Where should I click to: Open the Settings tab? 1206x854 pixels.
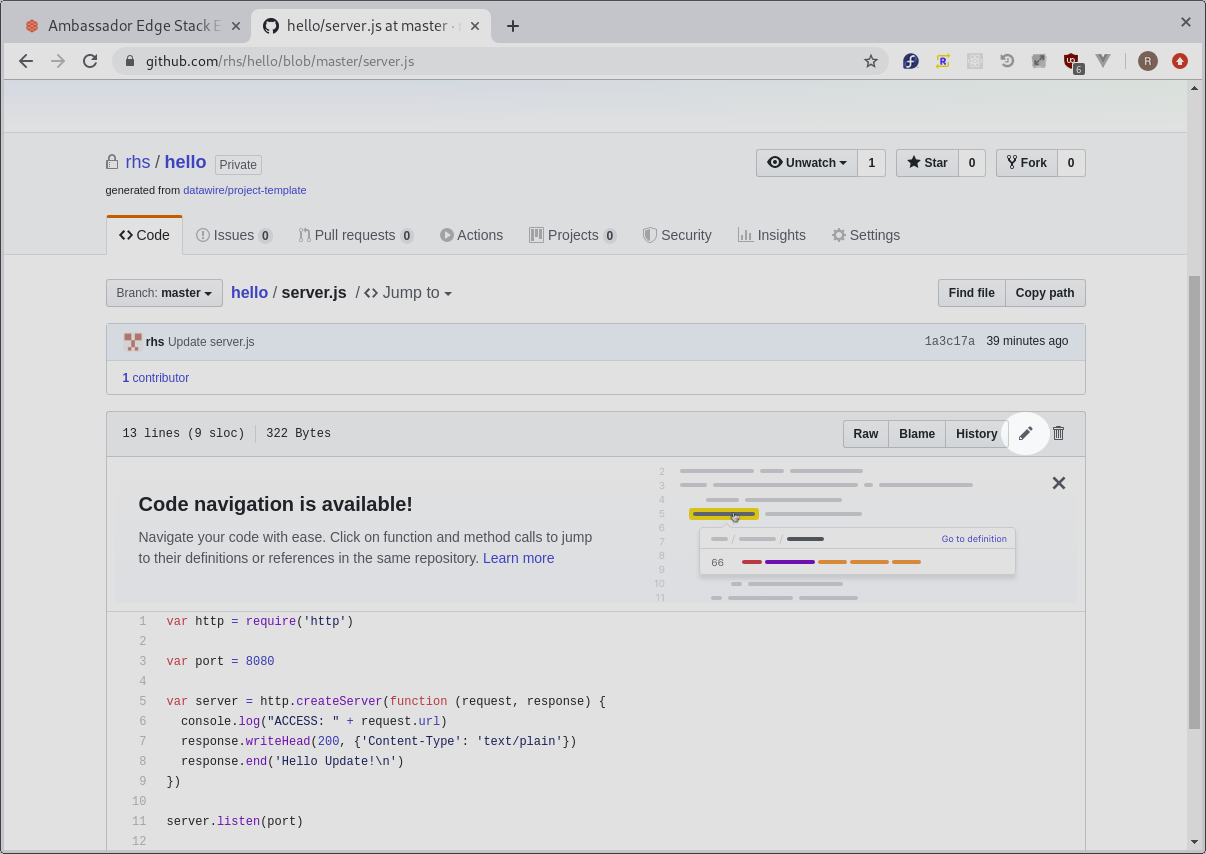(x=866, y=235)
